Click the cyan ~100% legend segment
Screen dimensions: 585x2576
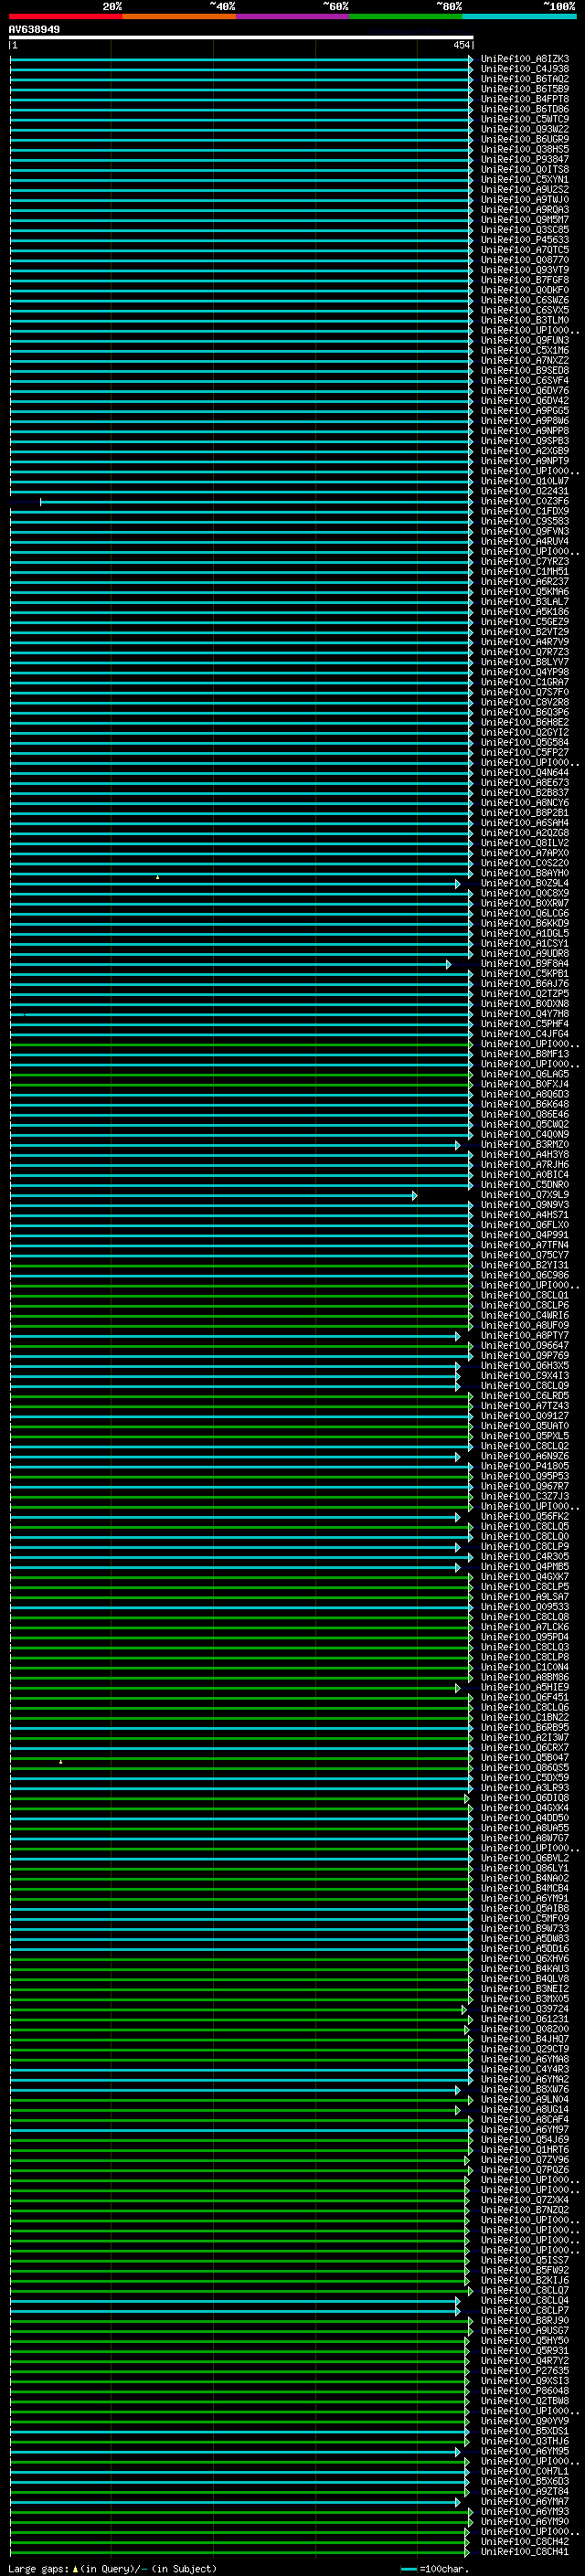pos(520,16)
